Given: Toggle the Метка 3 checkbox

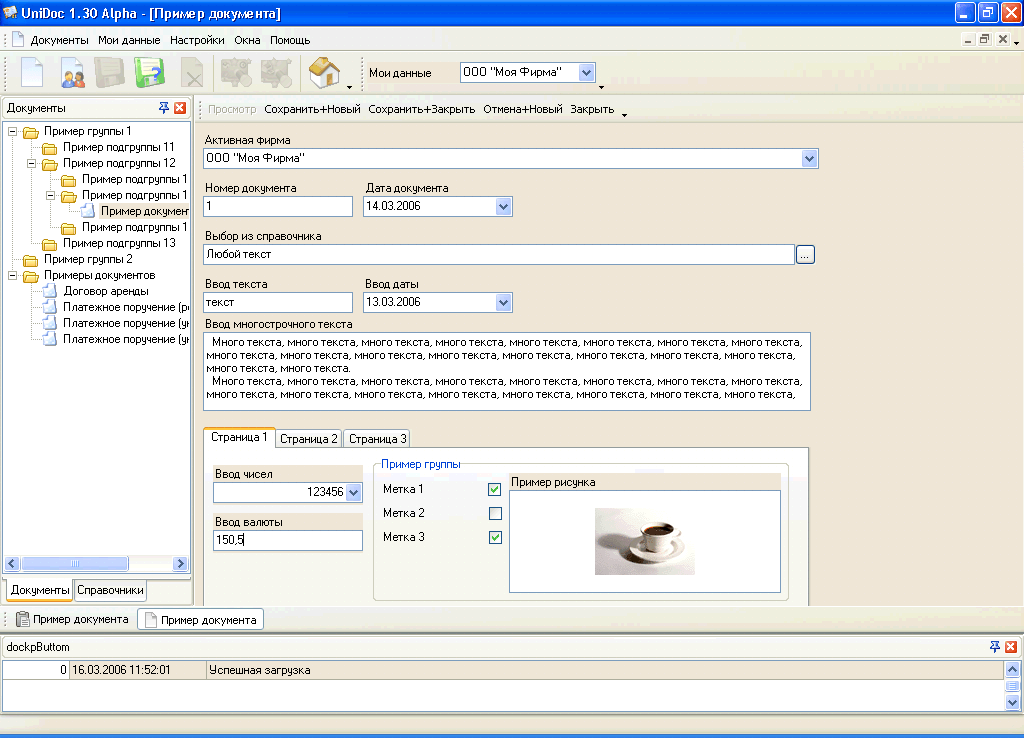Looking at the screenshot, I should [x=494, y=538].
